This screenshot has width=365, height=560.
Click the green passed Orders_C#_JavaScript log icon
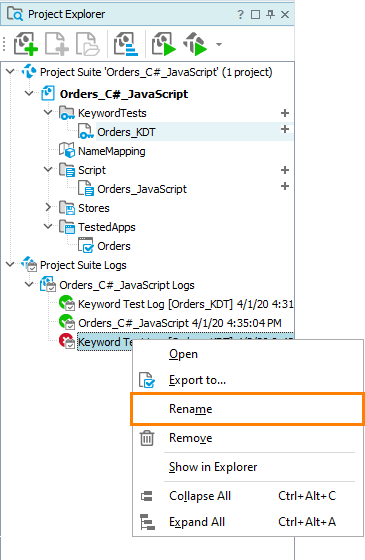(x=67, y=322)
